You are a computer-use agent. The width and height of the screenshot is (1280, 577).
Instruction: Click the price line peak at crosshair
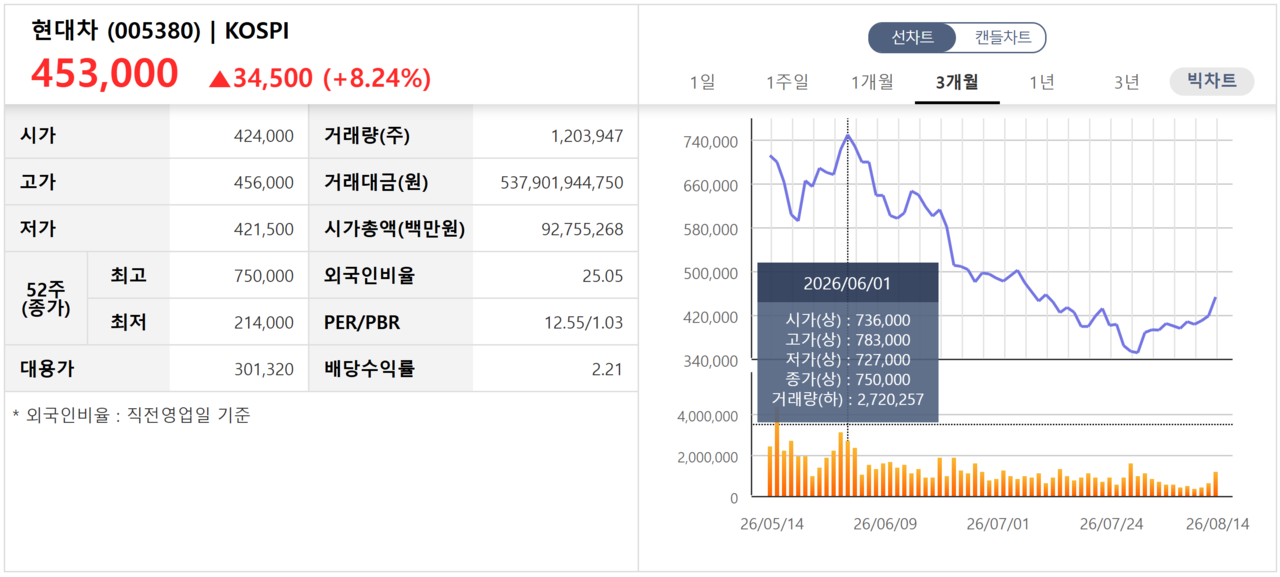point(848,134)
